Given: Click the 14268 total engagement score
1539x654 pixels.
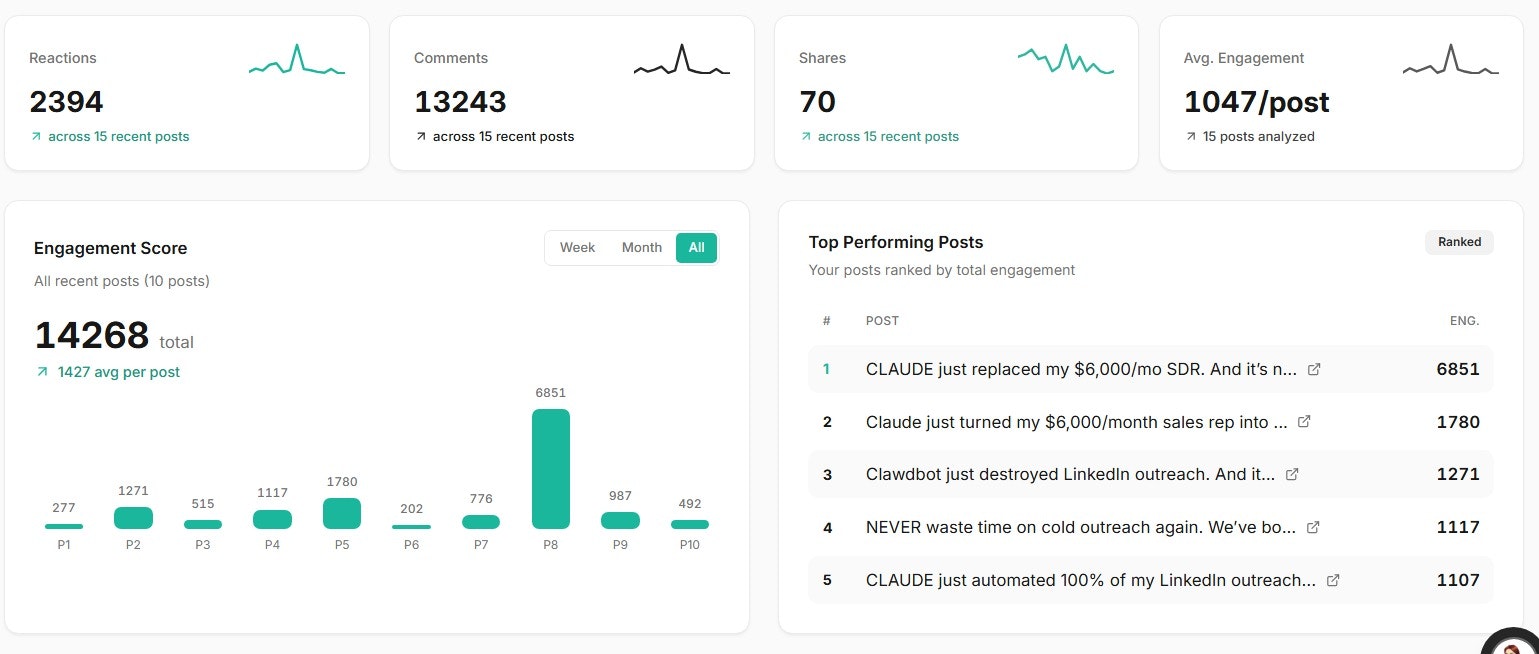Looking at the screenshot, I should 92,336.
